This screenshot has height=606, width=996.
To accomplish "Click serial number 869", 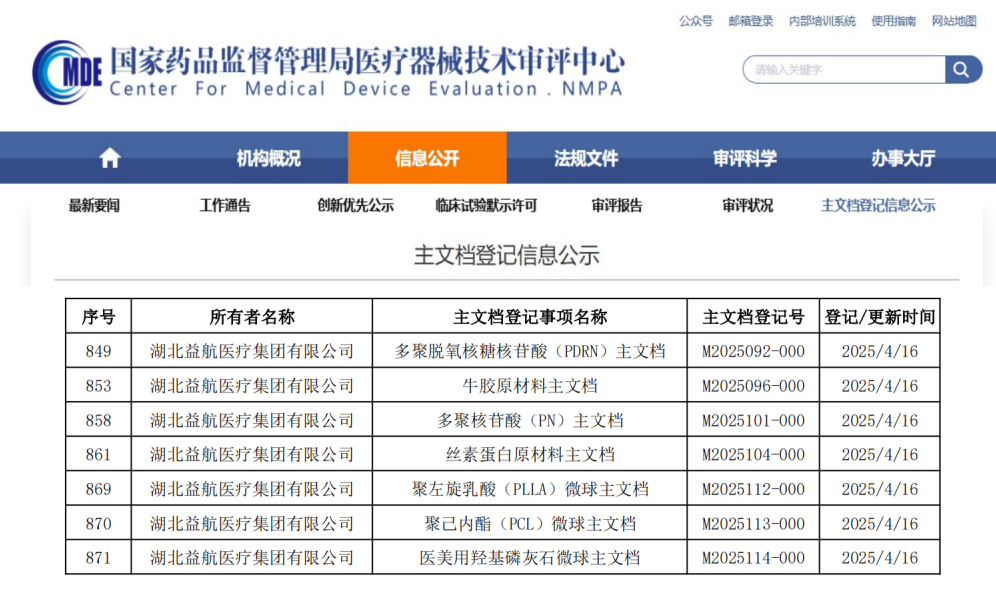I will [x=98, y=489].
